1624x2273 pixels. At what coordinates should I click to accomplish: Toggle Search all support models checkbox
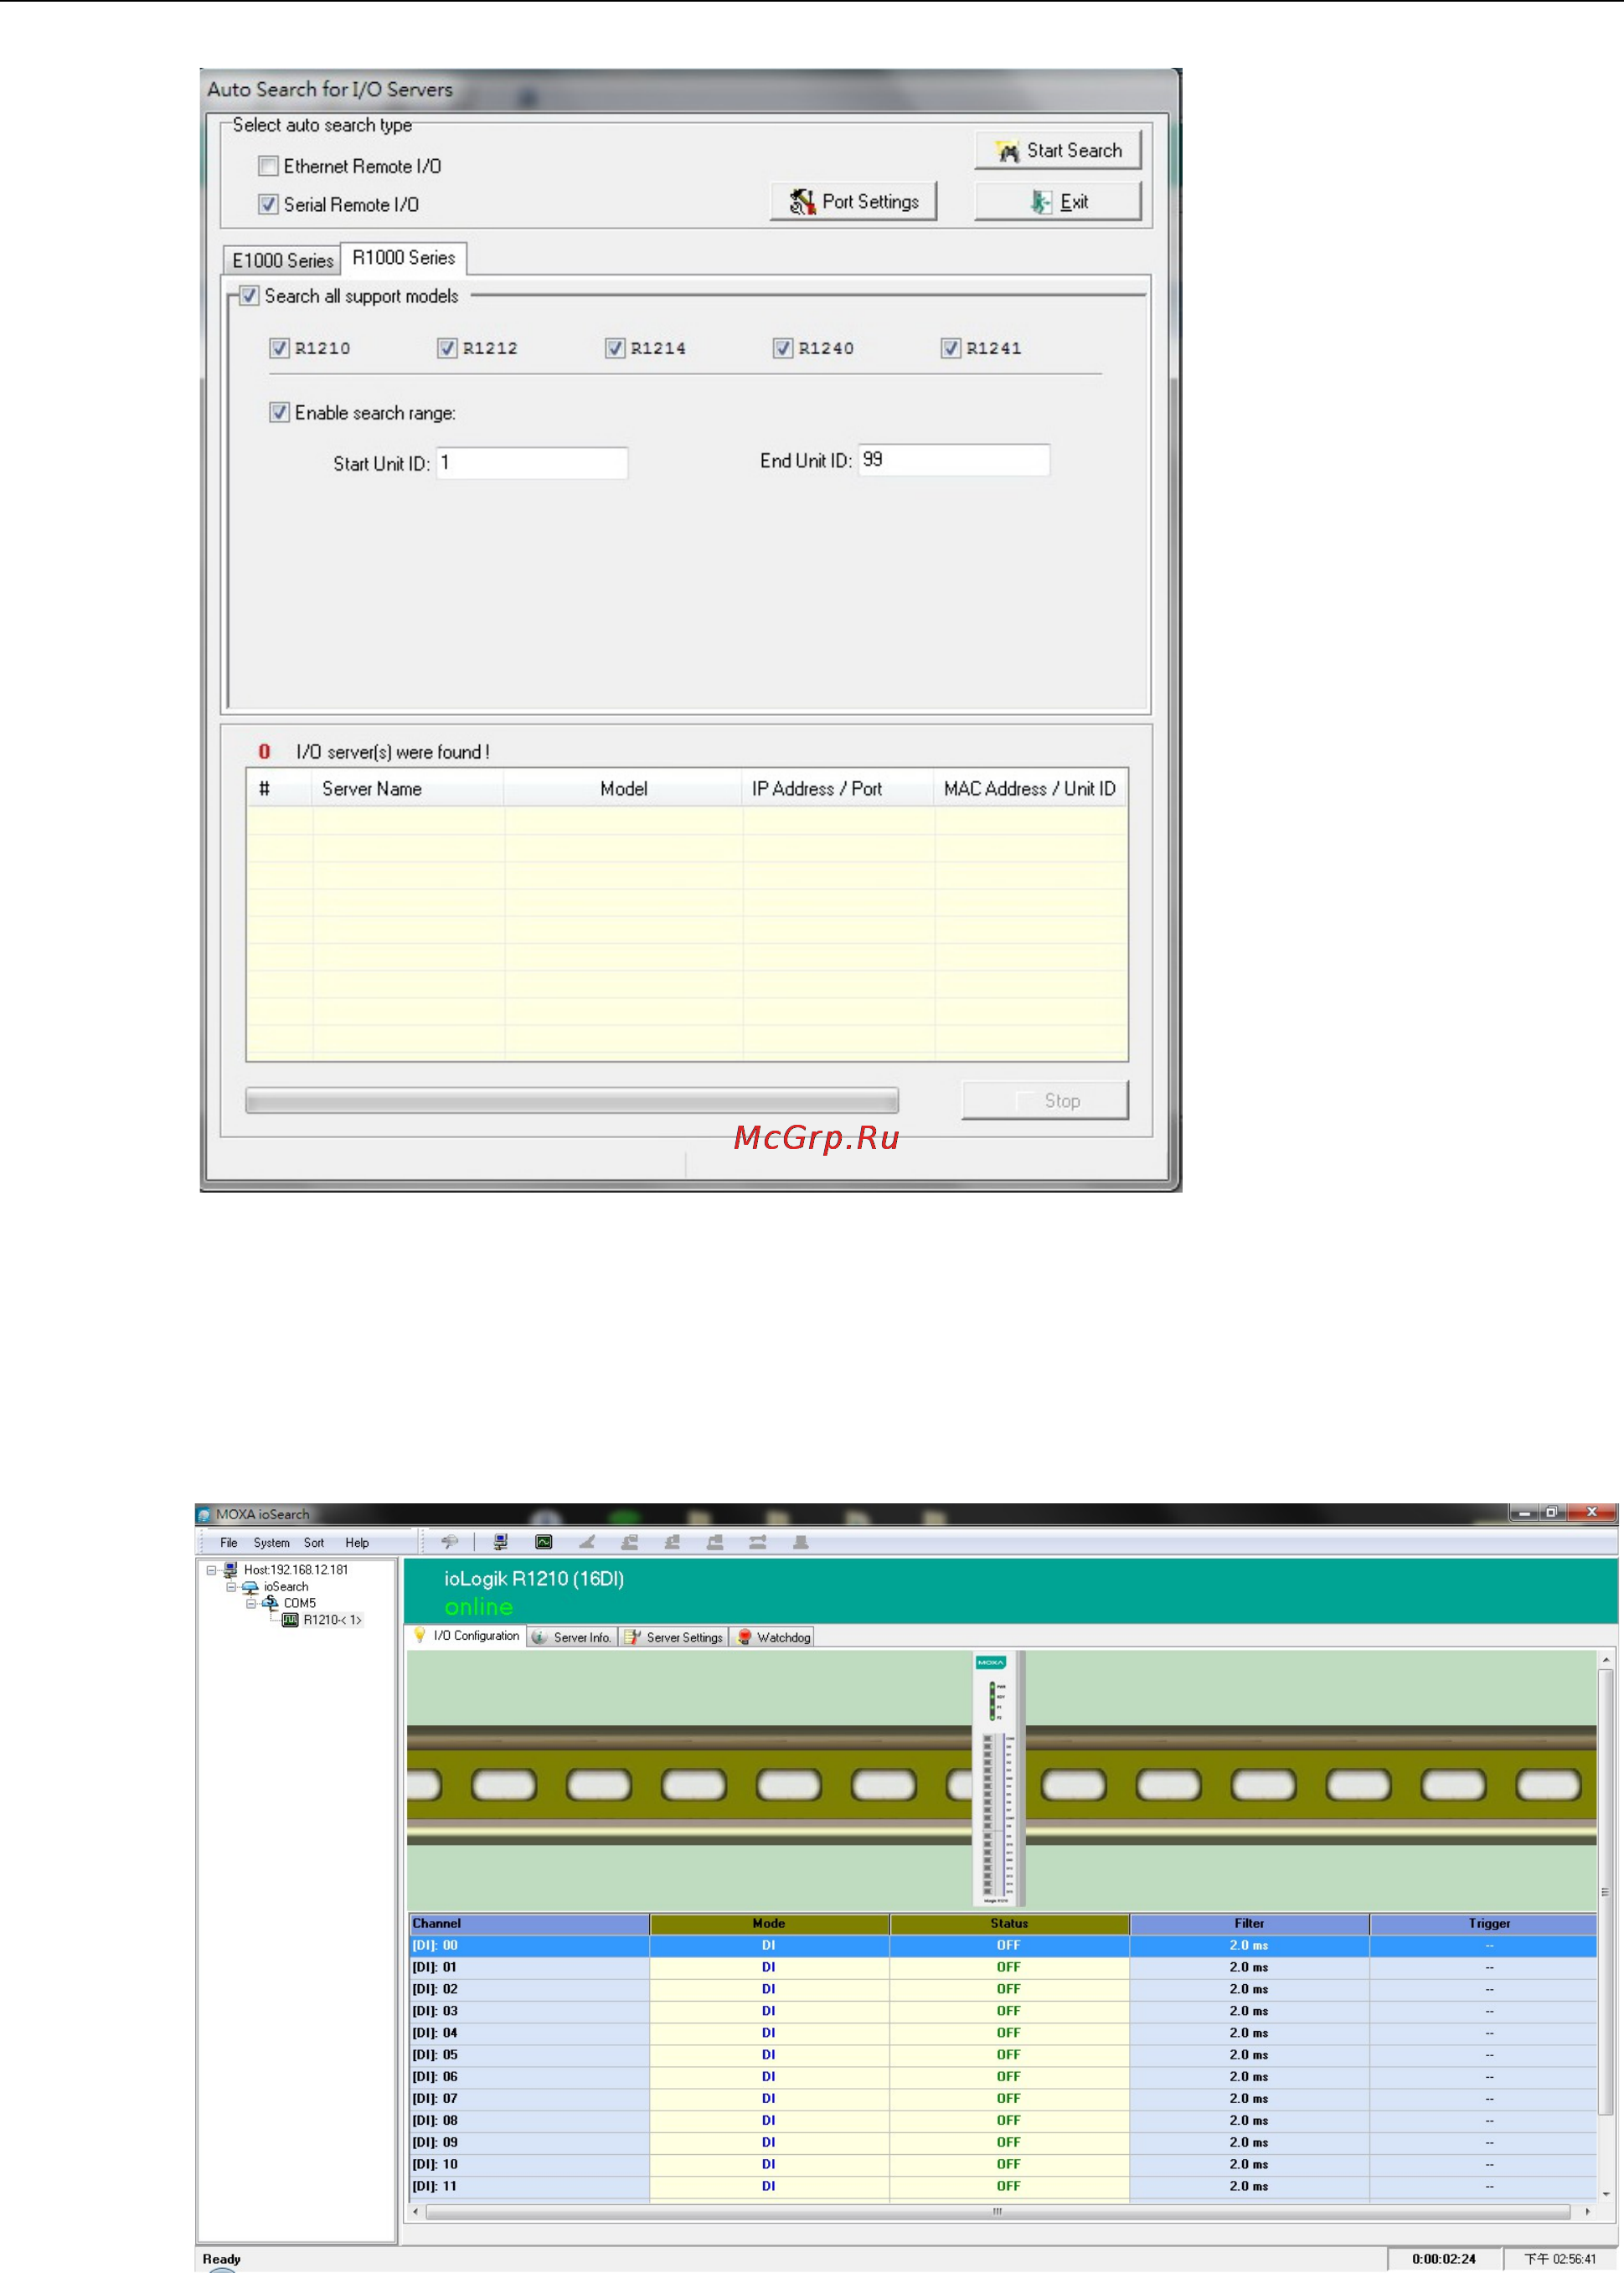[x=249, y=296]
